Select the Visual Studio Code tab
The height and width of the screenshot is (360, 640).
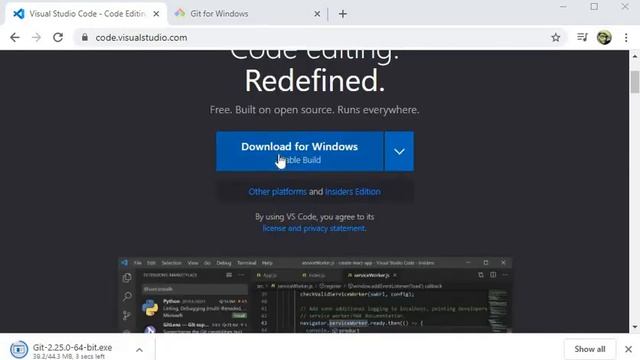(86, 14)
